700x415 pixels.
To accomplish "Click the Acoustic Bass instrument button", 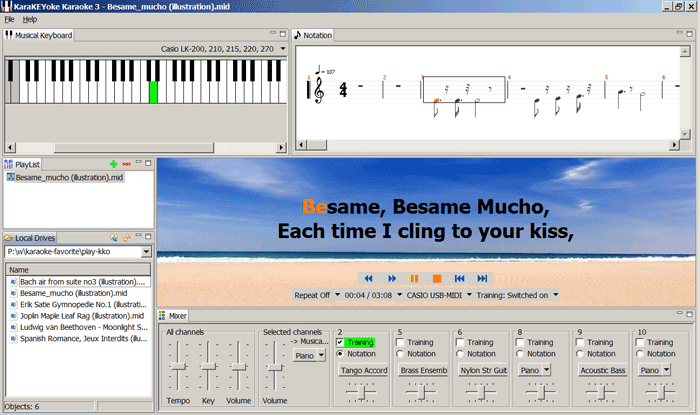I will 602,370.
